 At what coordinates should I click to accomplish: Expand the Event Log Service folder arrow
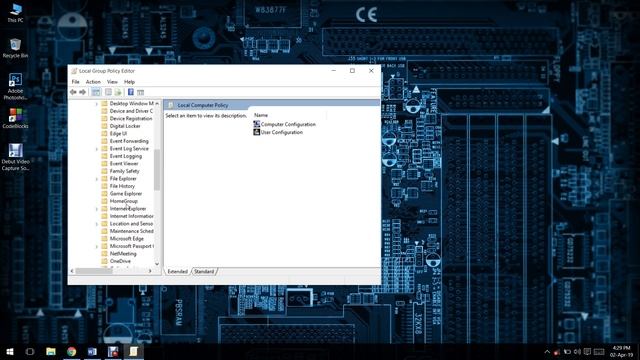(97, 149)
